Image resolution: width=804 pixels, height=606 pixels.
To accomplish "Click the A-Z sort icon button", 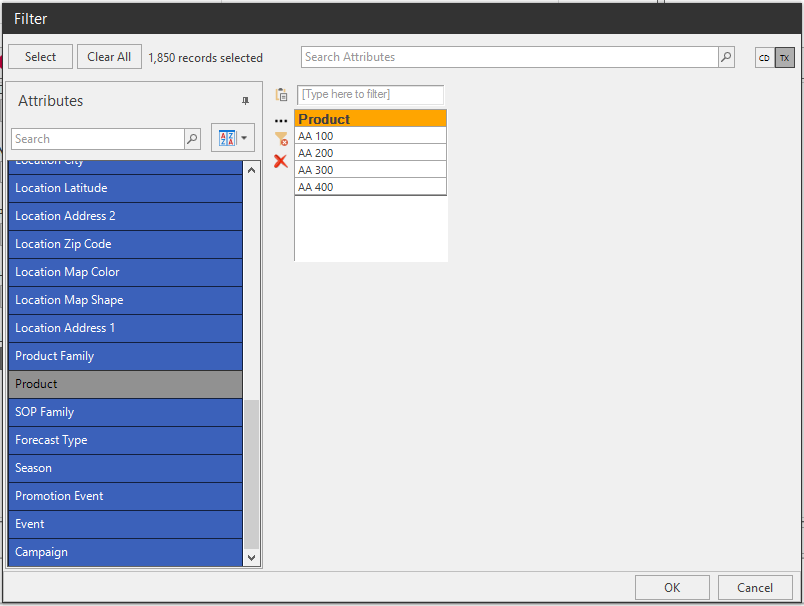I will (227, 138).
